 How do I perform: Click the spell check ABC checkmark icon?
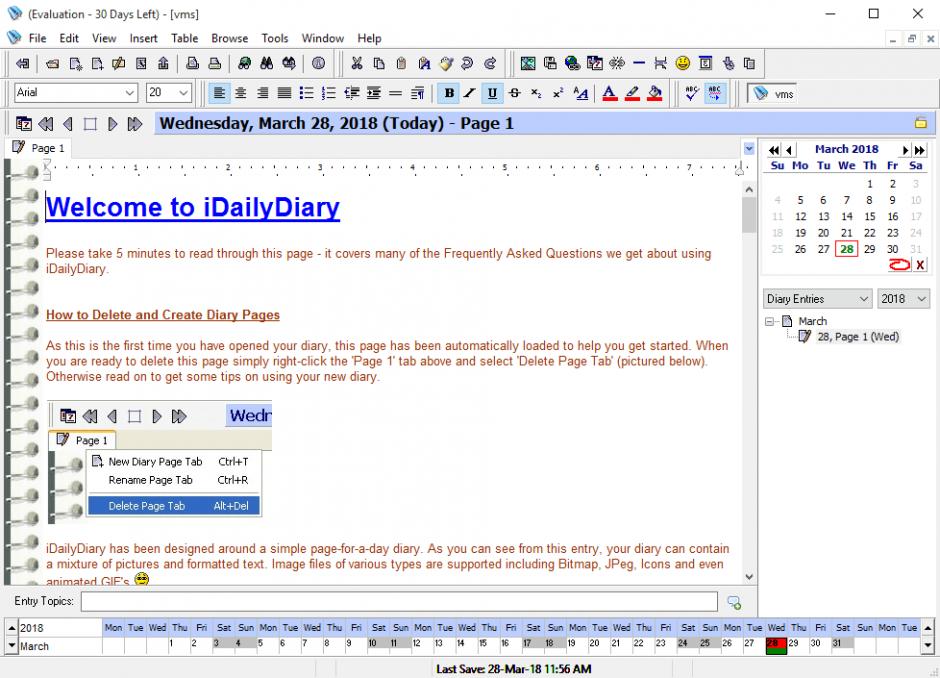[x=692, y=93]
